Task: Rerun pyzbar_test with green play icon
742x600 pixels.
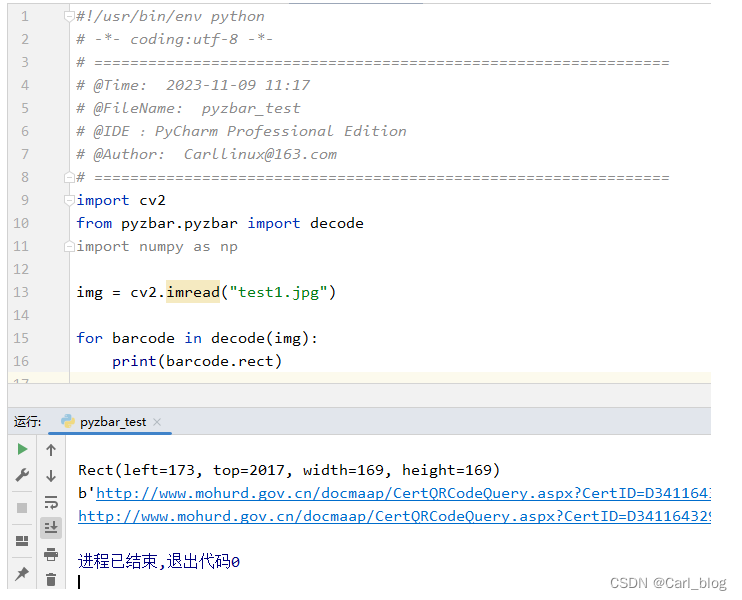Action: pos(22,449)
